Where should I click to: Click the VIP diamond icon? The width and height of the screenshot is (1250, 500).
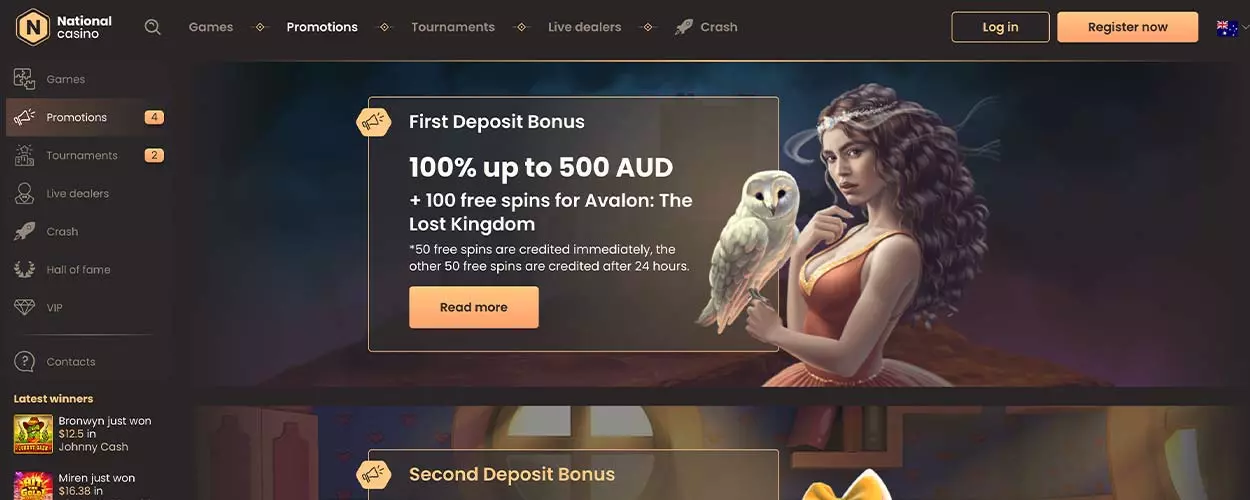click(x=25, y=307)
